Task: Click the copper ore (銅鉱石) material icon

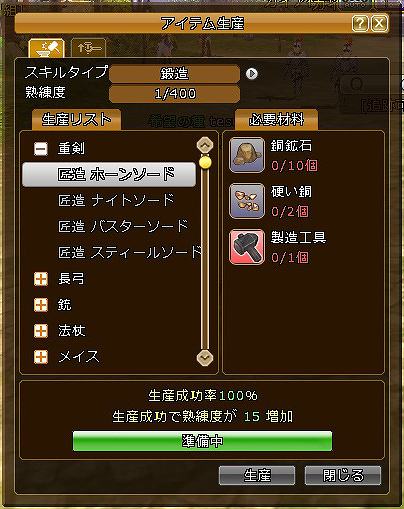Action: coord(247,155)
